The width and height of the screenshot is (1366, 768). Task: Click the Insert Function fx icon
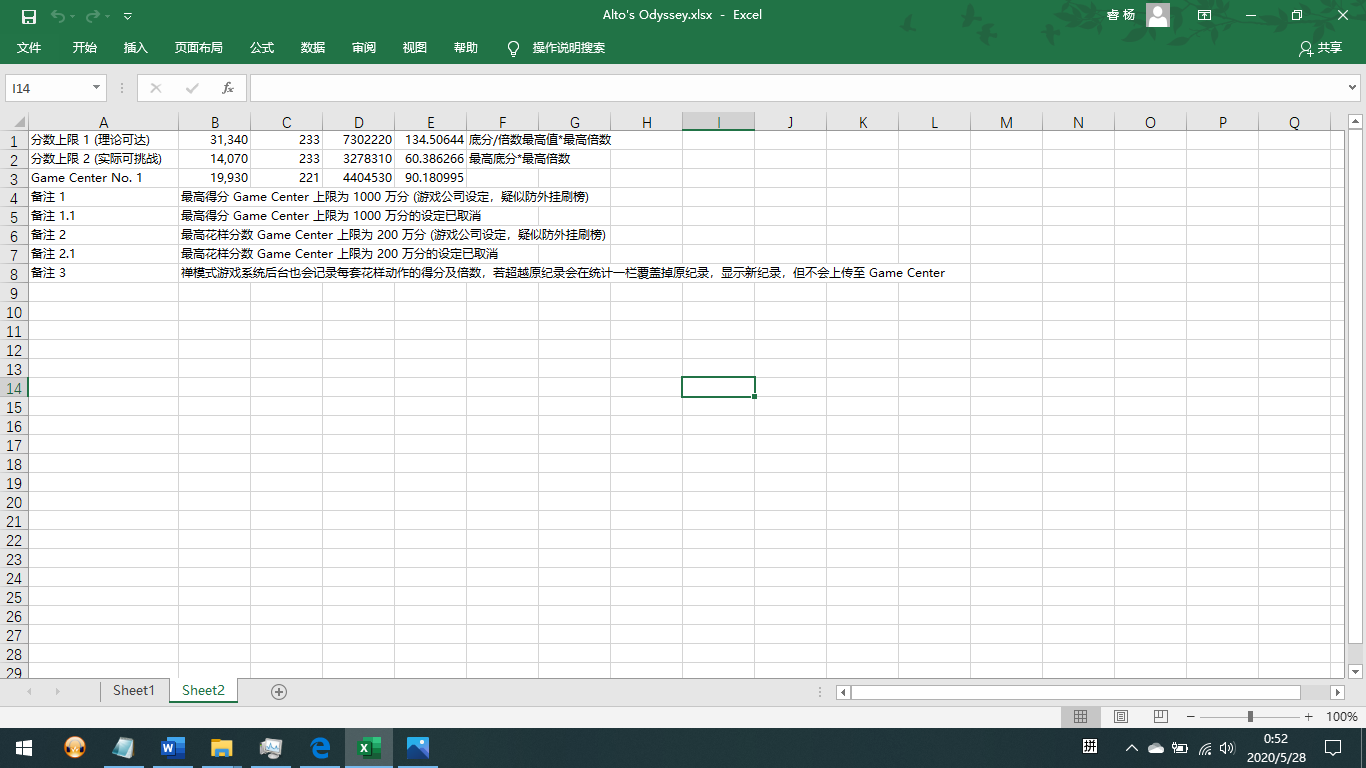click(228, 88)
